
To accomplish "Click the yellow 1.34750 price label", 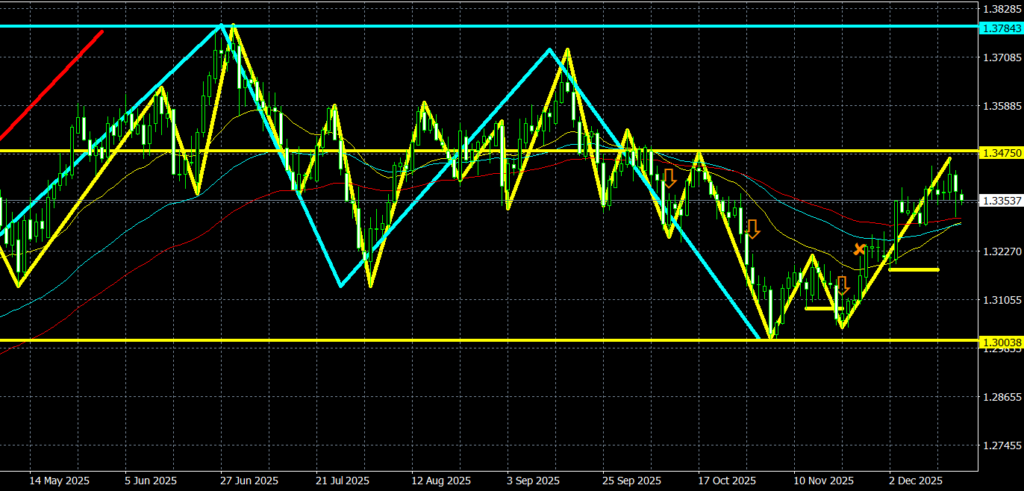I will [x=1001, y=152].
